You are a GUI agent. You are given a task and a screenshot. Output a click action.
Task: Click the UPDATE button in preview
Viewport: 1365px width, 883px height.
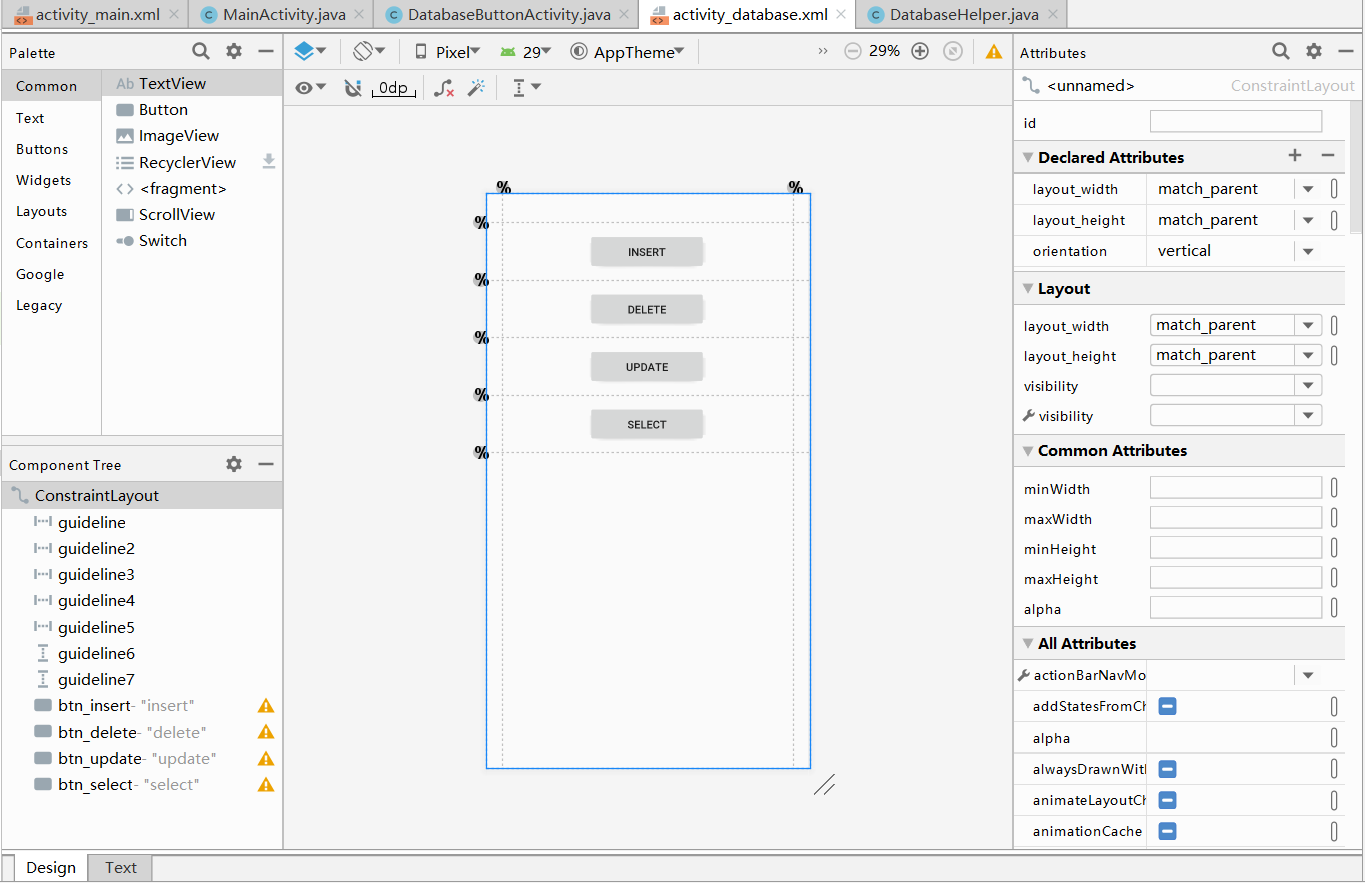tap(647, 367)
